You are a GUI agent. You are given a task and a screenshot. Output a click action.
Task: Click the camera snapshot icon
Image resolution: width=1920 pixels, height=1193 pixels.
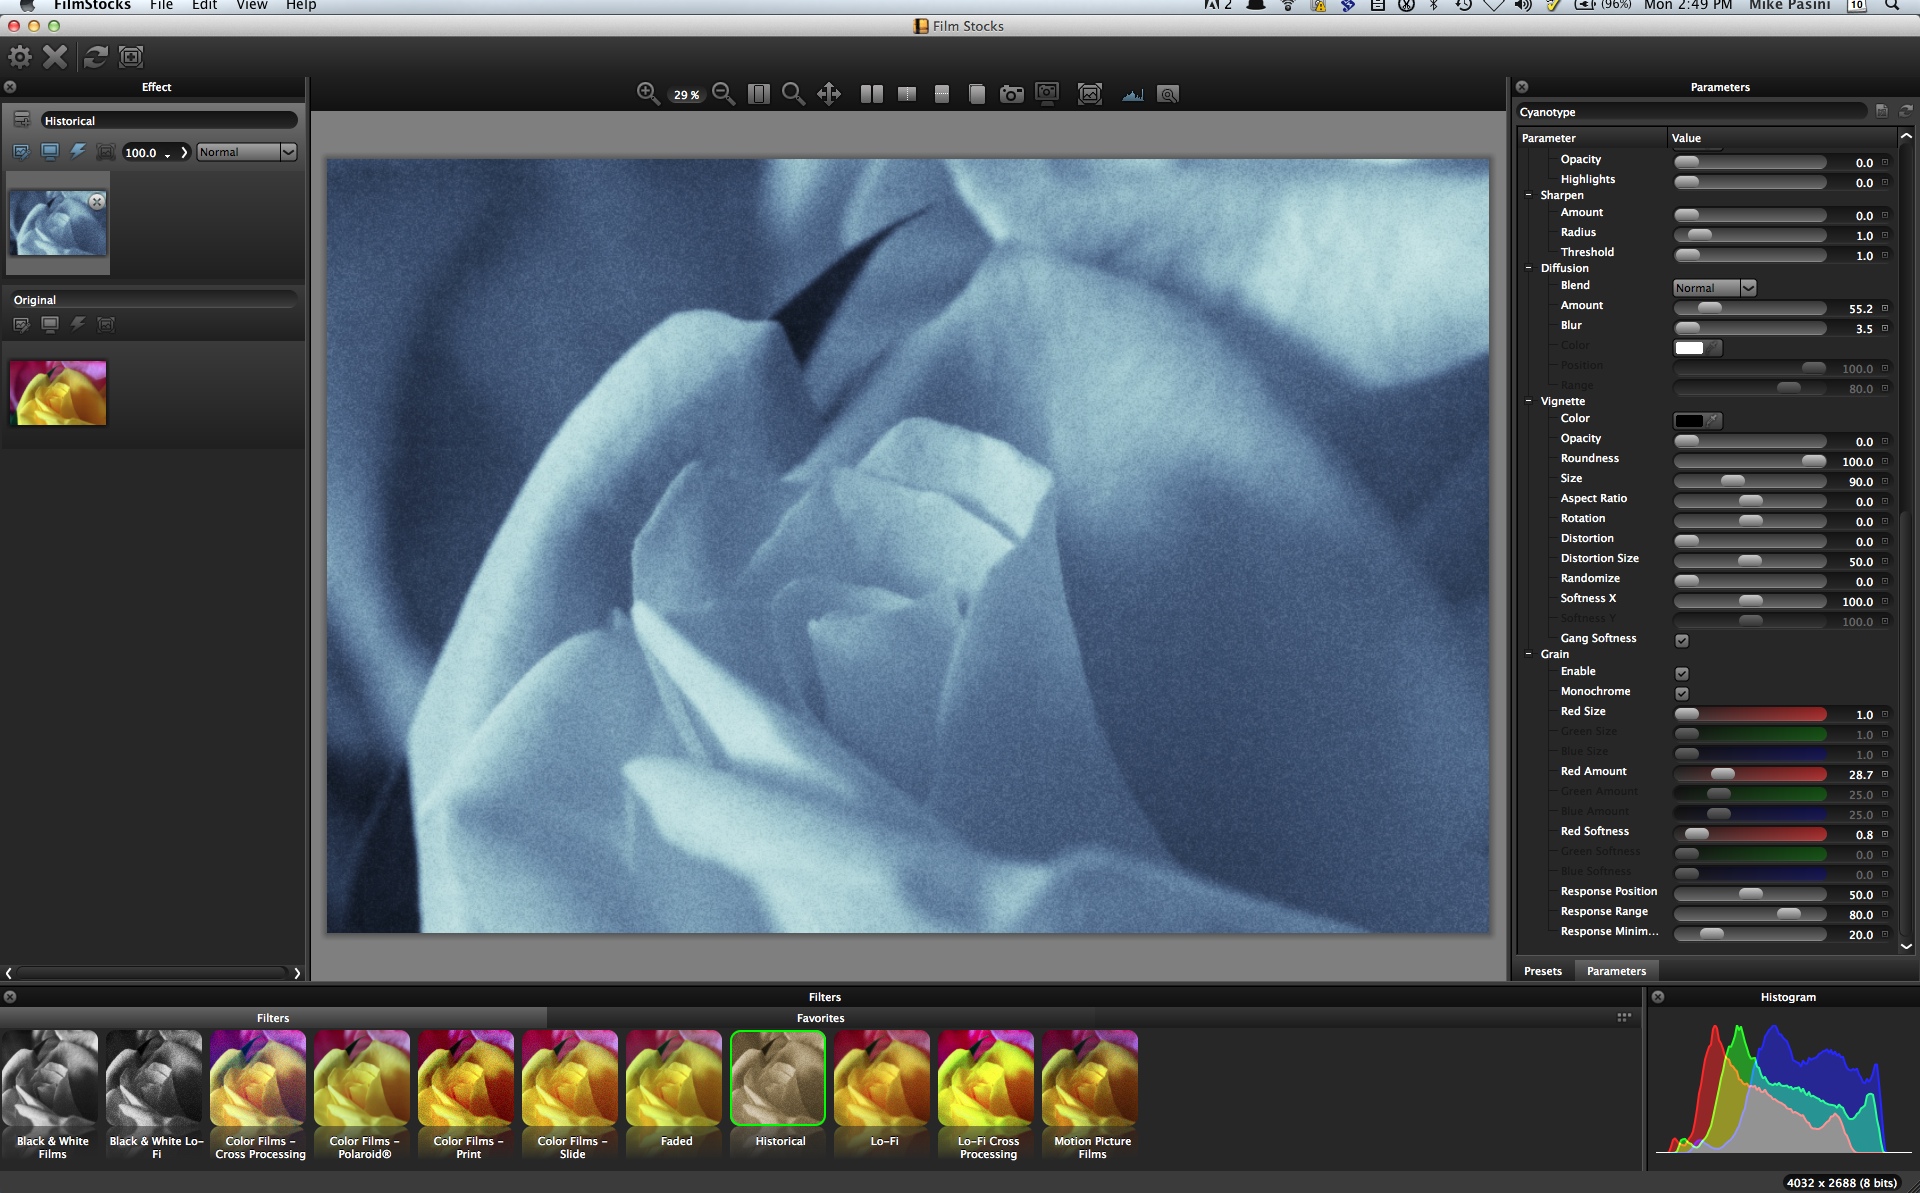click(x=1012, y=94)
